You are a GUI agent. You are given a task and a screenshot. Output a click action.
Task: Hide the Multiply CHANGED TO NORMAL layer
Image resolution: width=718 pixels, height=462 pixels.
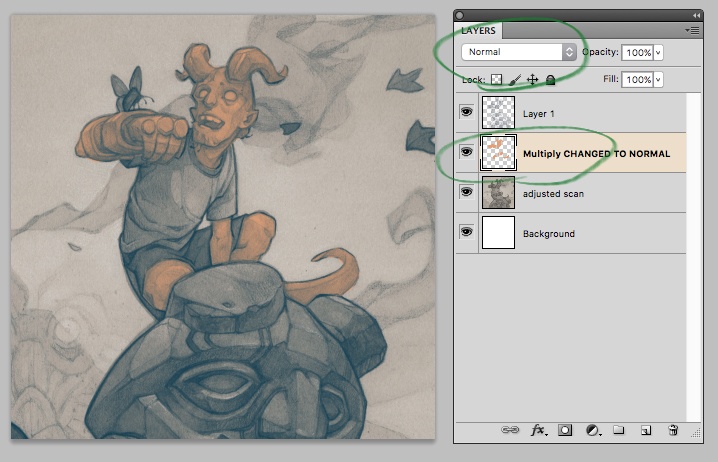[467, 152]
